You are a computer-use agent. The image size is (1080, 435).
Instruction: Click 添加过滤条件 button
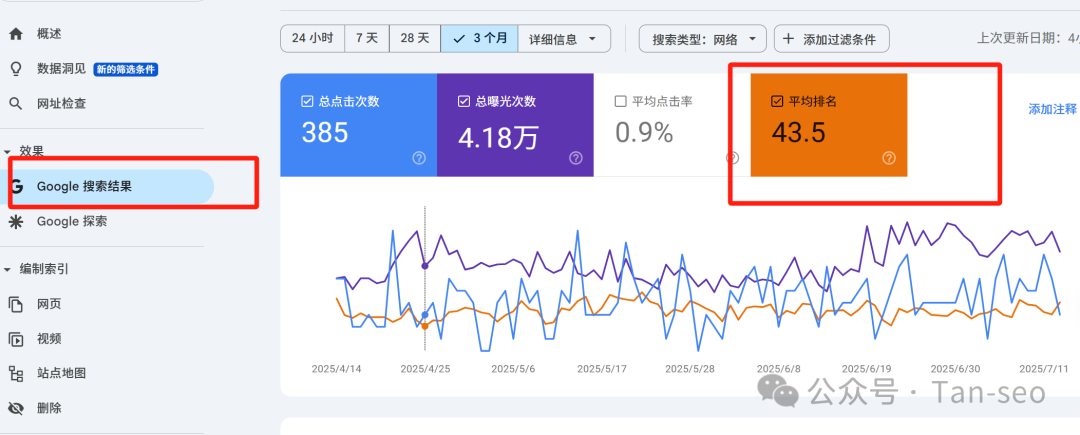831,39
